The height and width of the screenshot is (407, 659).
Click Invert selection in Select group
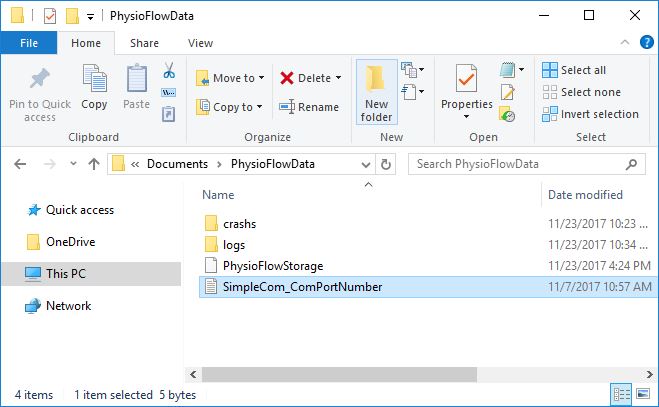click(590, 114)
